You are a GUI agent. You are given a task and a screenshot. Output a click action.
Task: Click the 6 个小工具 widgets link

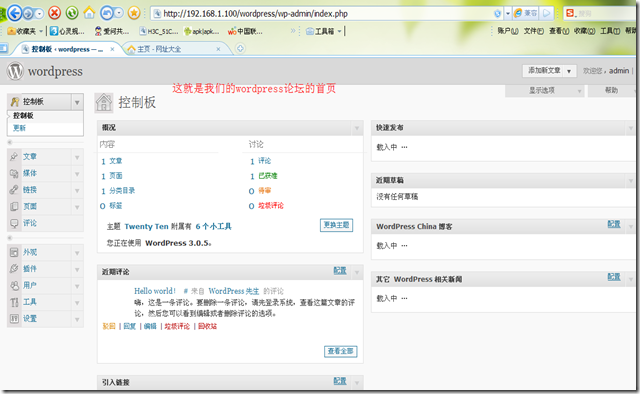pos(213,227)
